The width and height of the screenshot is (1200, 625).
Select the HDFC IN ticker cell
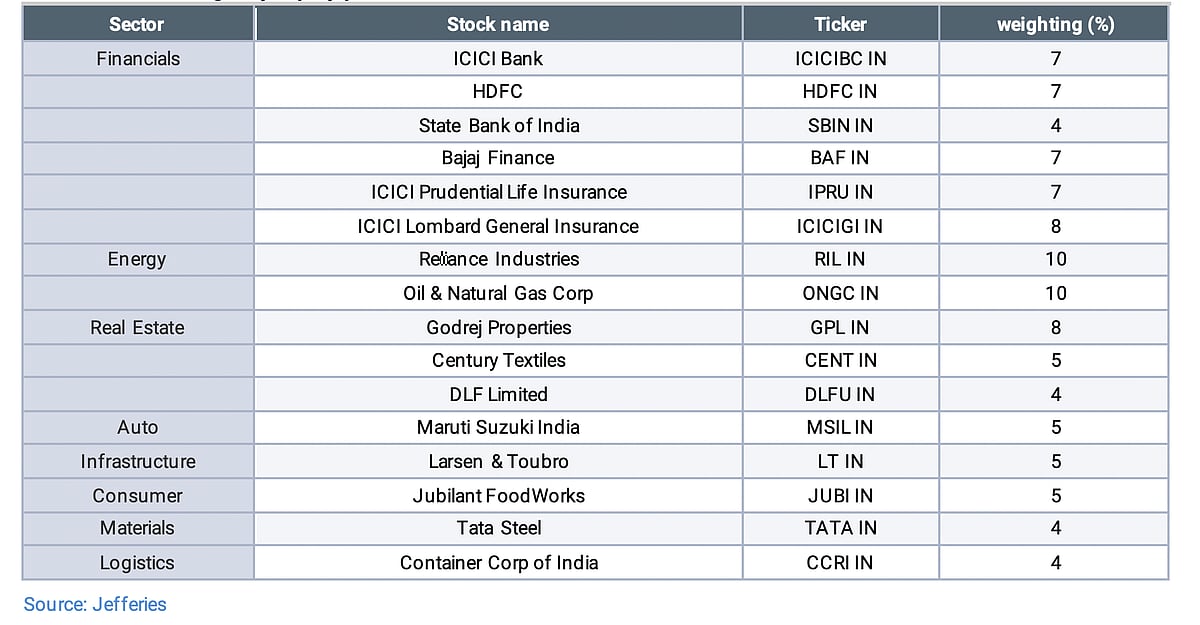pyautogui.click(x=840, y=92)
